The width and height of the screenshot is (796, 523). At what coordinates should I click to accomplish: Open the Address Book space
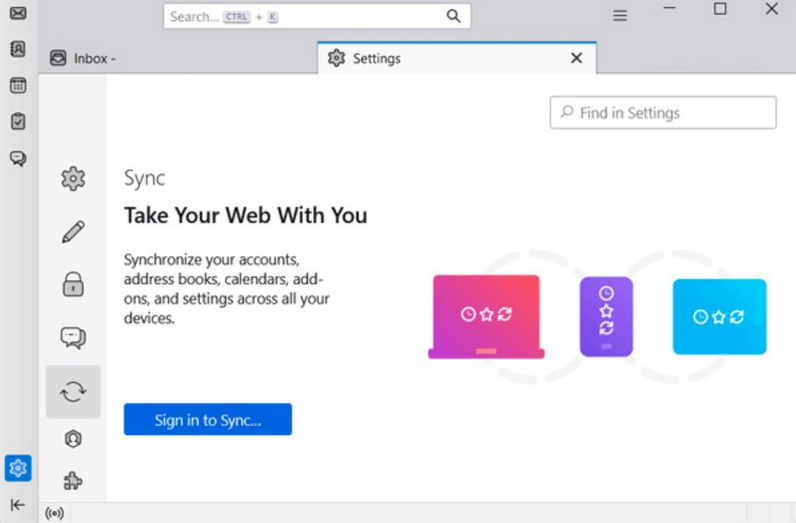[18, 49]
